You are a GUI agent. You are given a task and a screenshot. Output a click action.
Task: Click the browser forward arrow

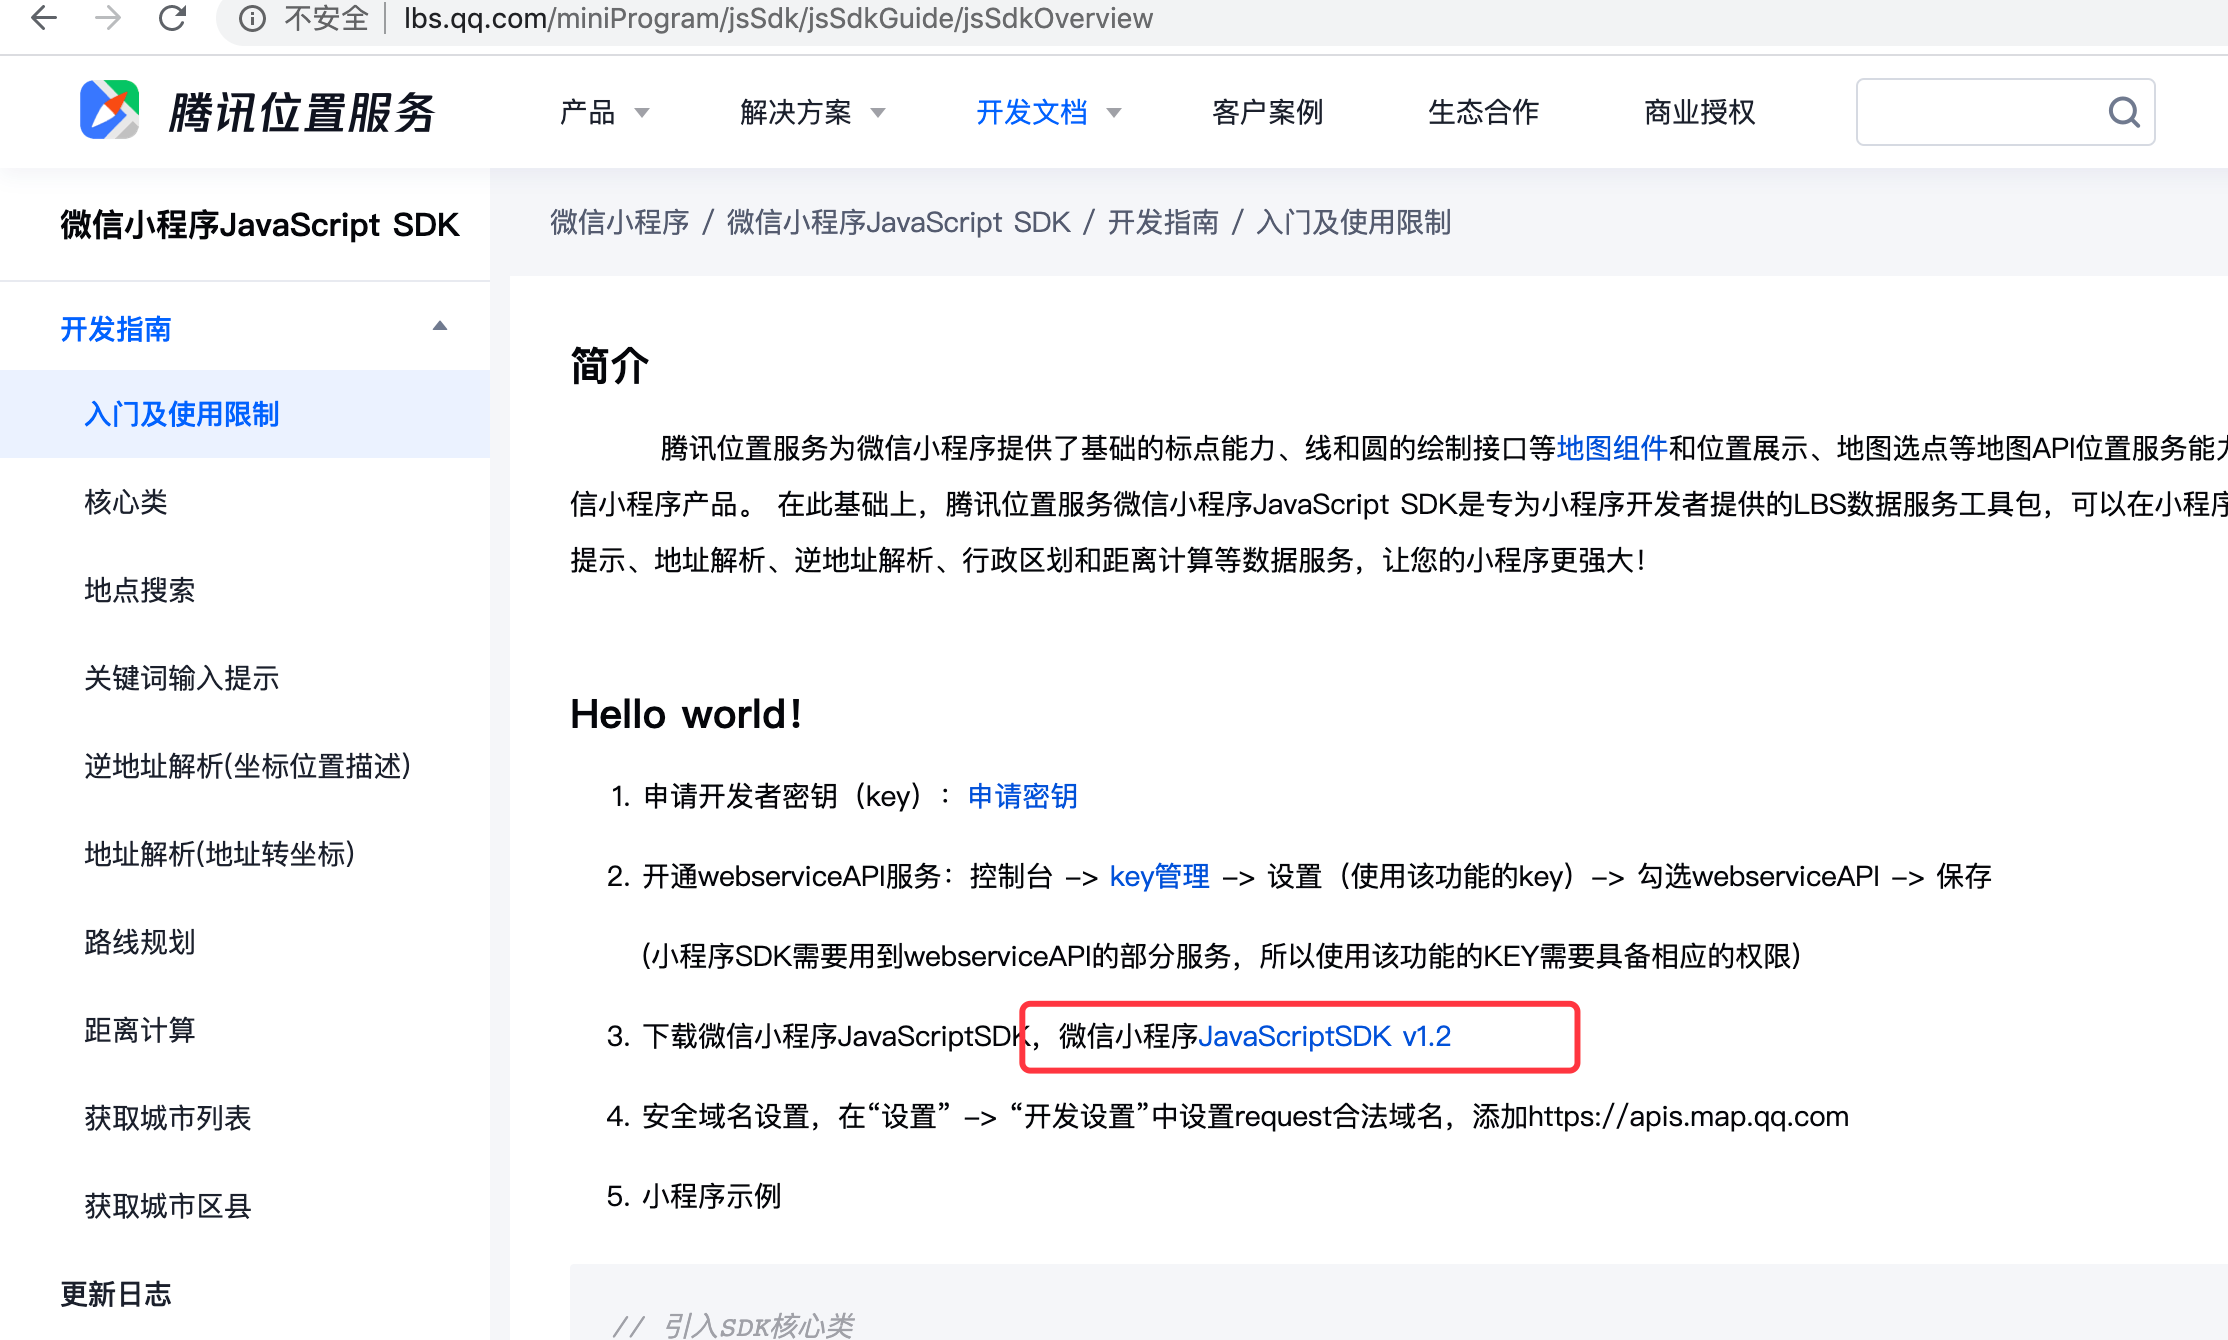pyautogui.click(x=108, y=18)
